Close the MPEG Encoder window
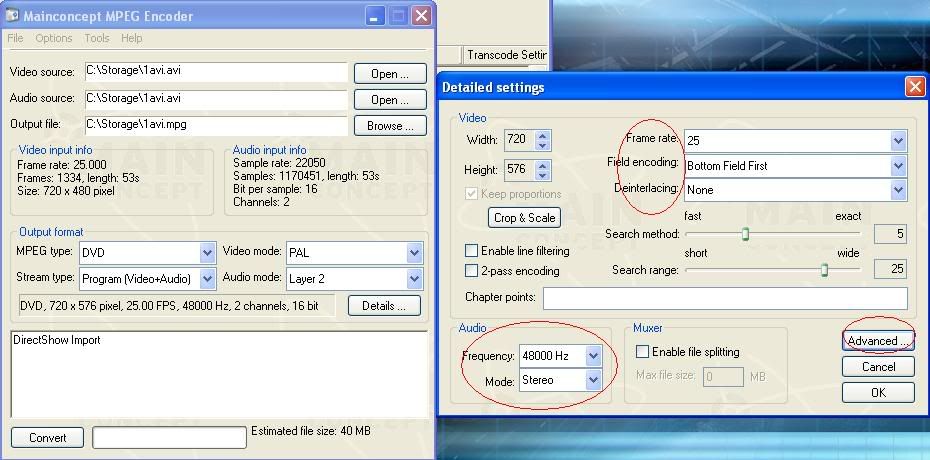This screenshot has width=930, height=460. click(x=421, y=16)
